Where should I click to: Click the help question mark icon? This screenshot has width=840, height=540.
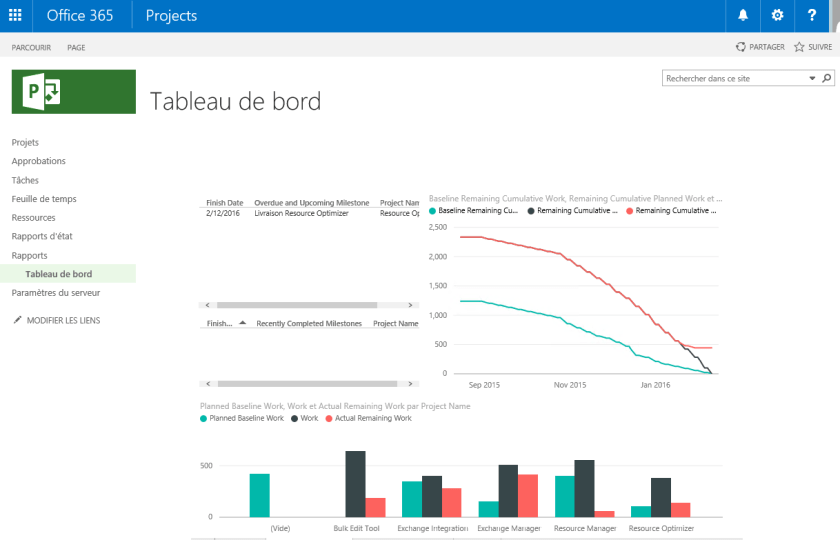(x=812, y=15)
